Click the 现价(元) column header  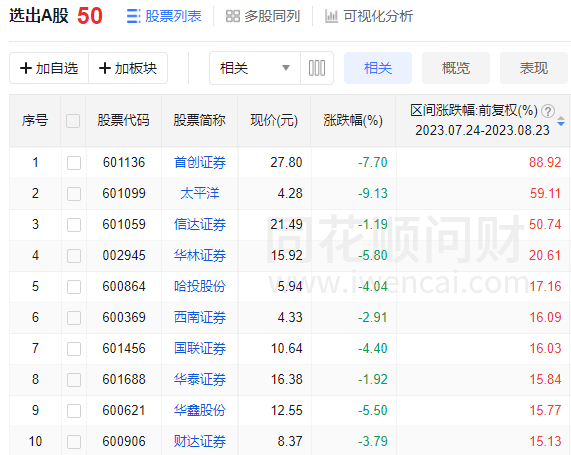click(274, 120)
